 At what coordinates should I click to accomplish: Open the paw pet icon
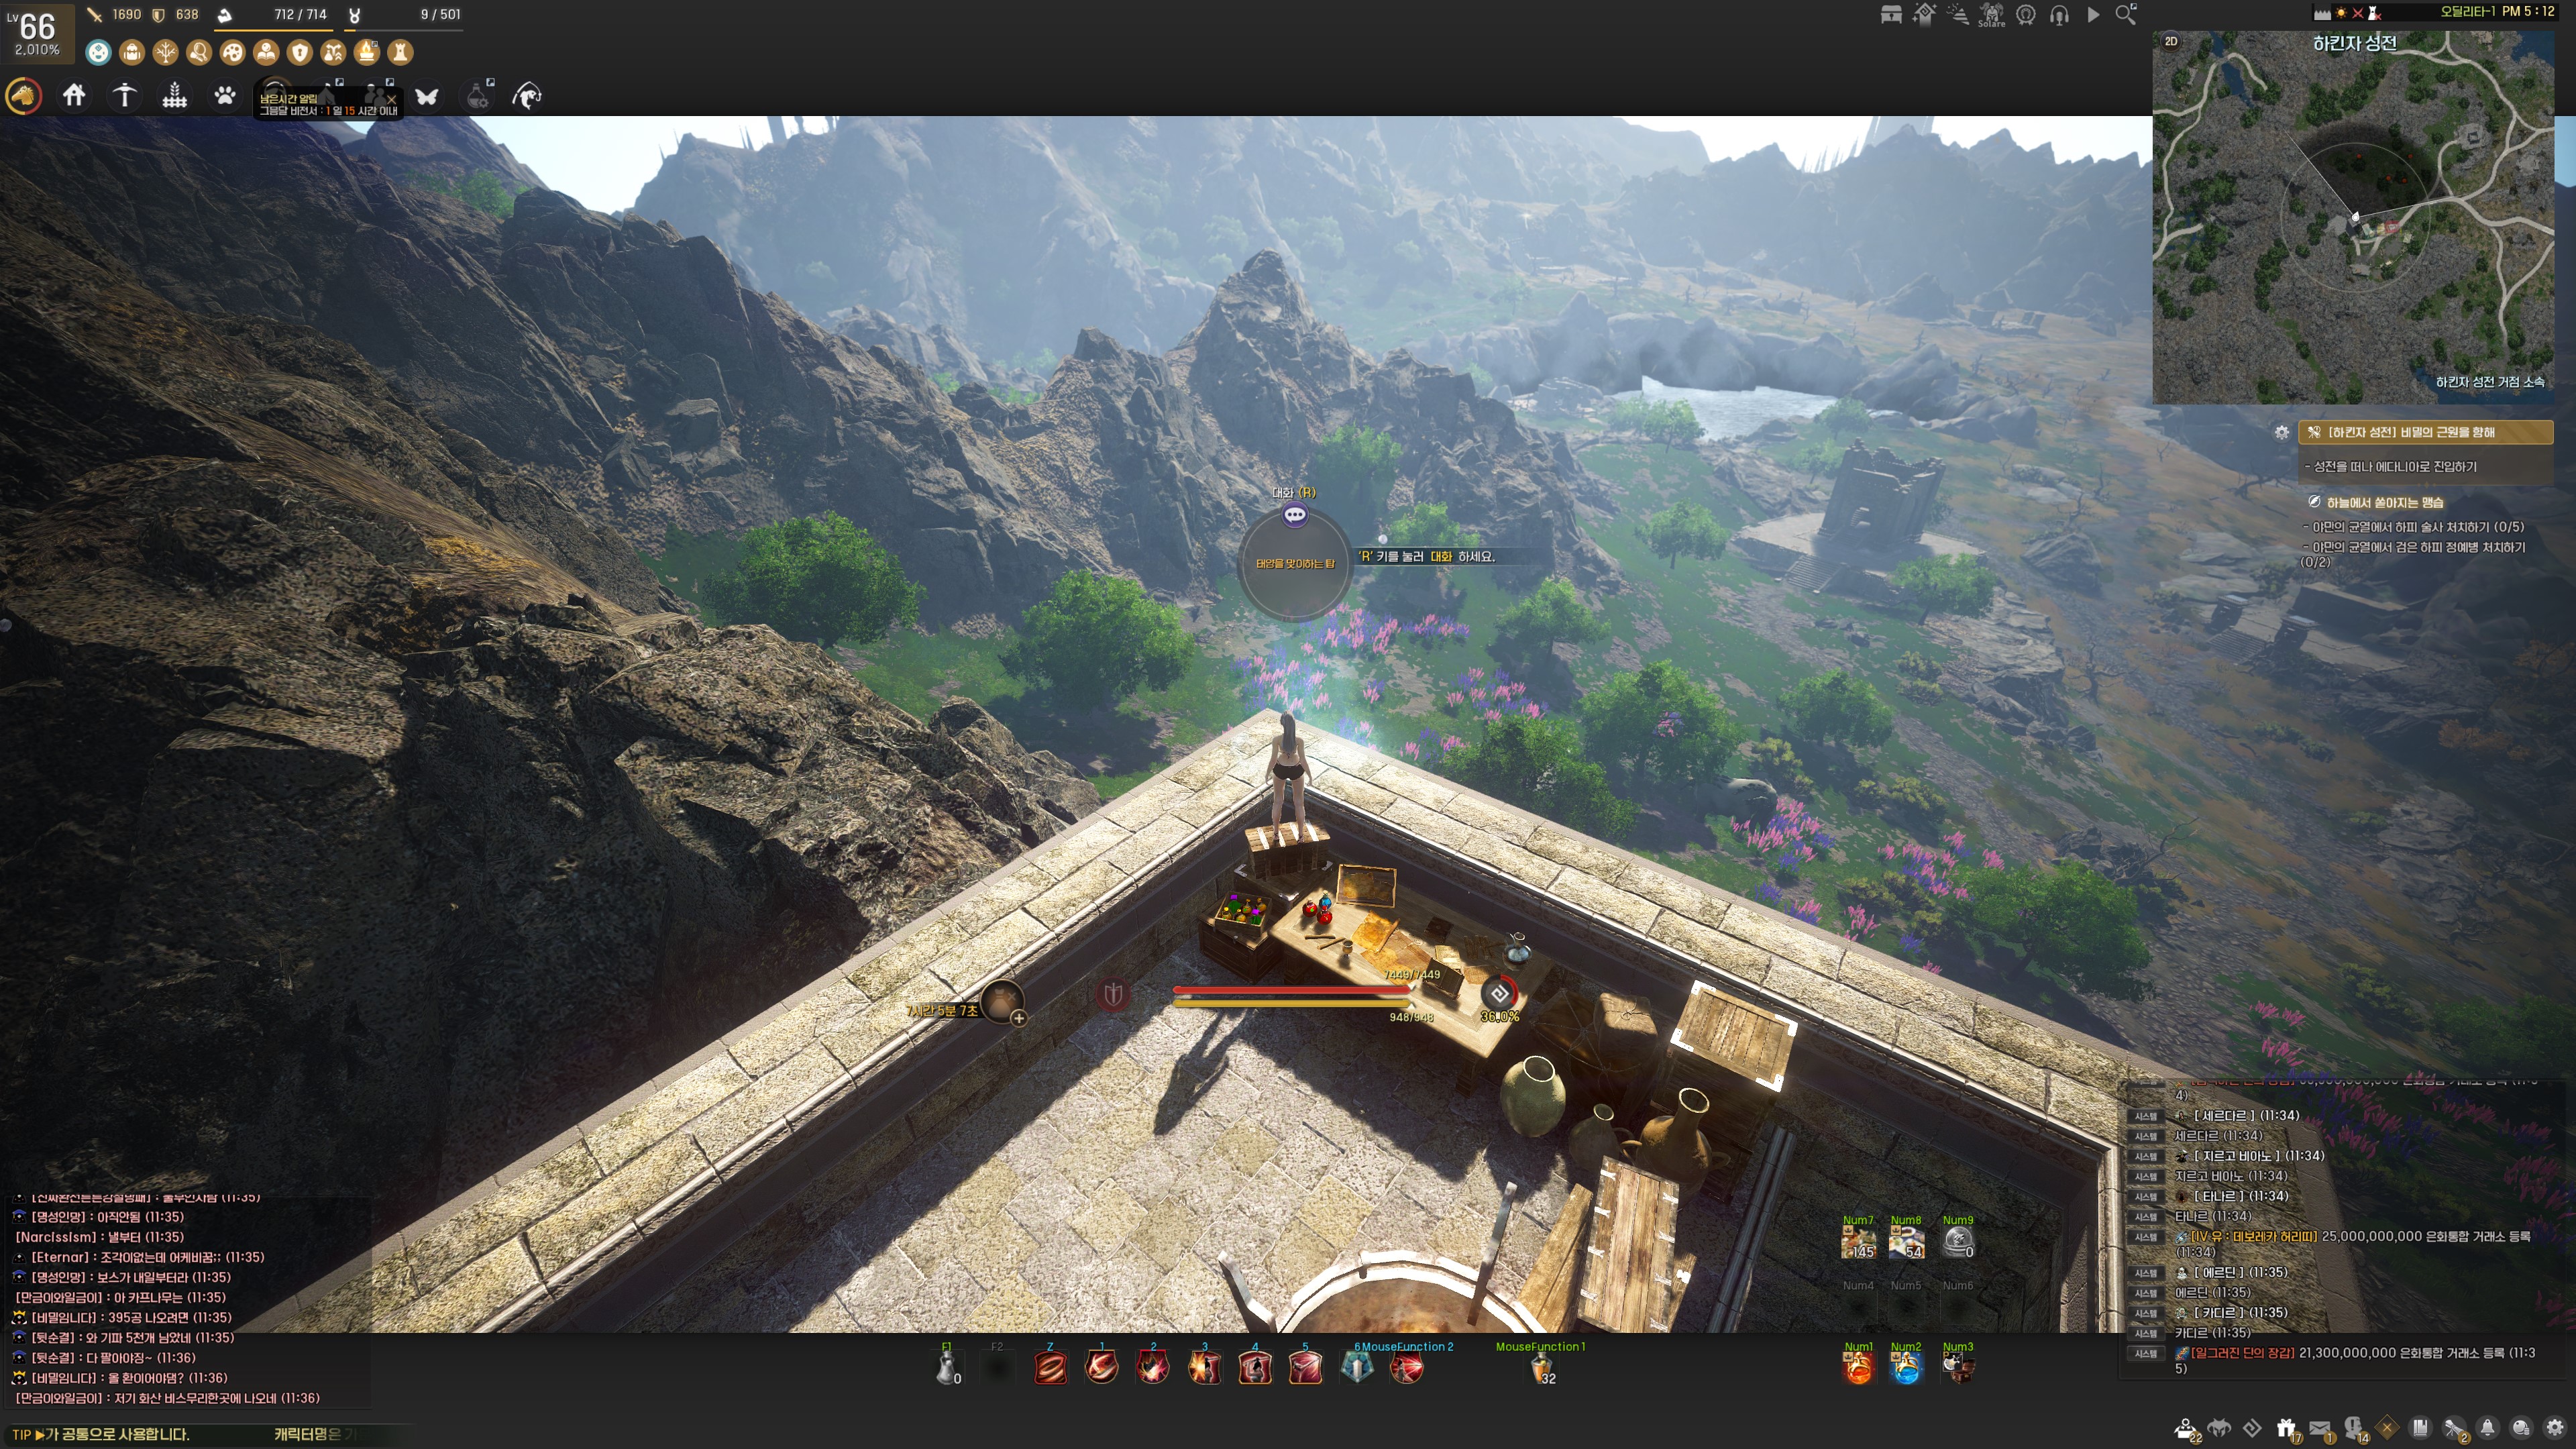(x=225, y=96)
